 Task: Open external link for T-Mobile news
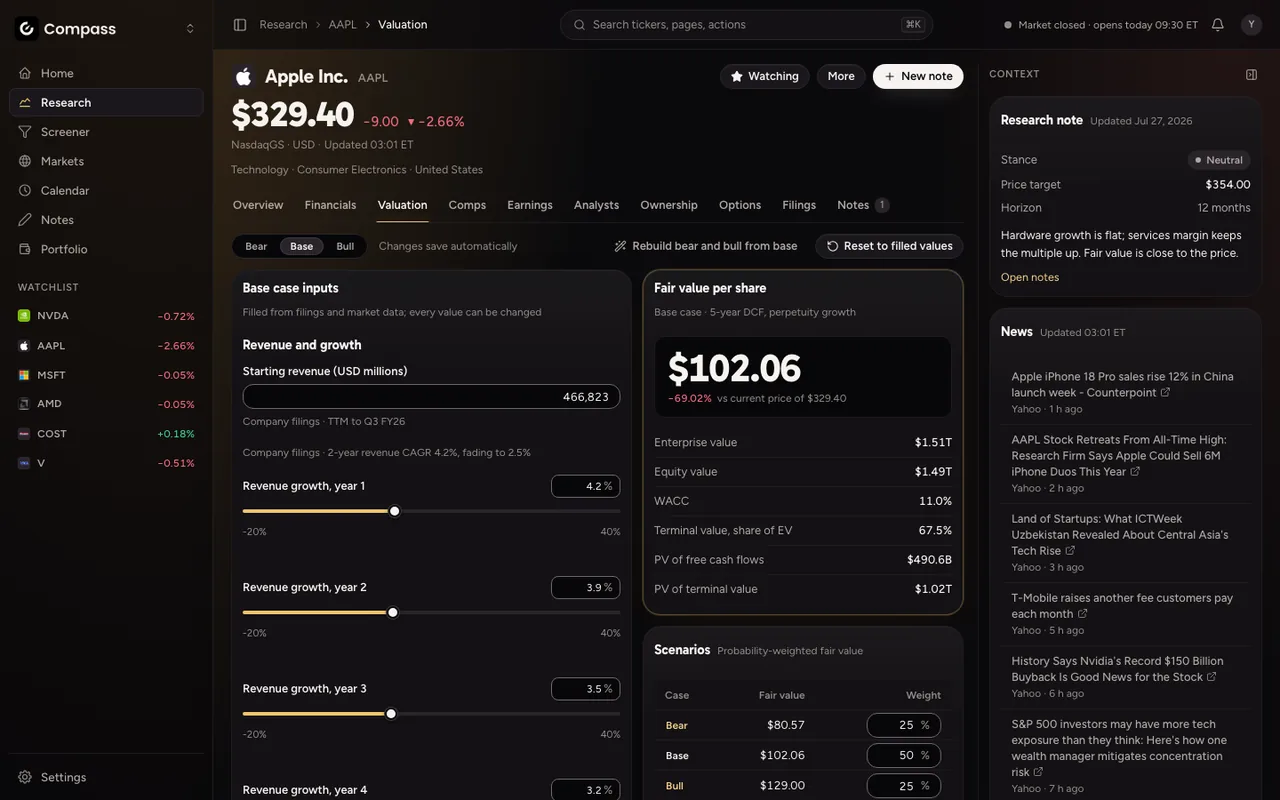click(x=1082, y=614)
